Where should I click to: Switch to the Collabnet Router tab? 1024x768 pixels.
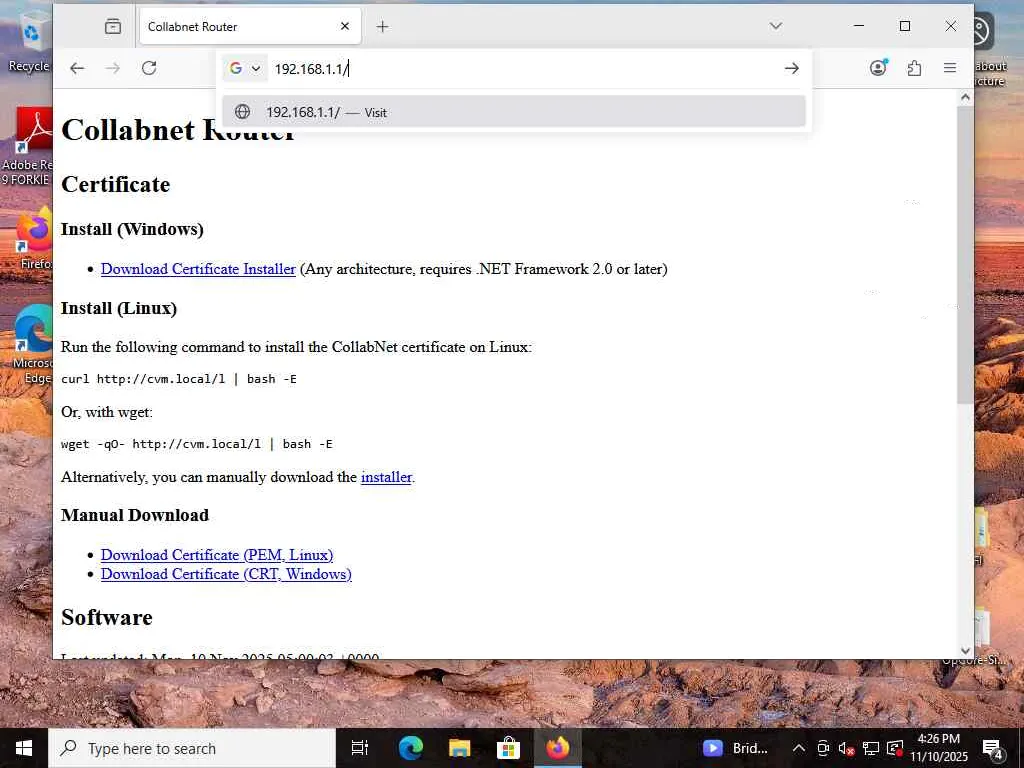point(250,26)
